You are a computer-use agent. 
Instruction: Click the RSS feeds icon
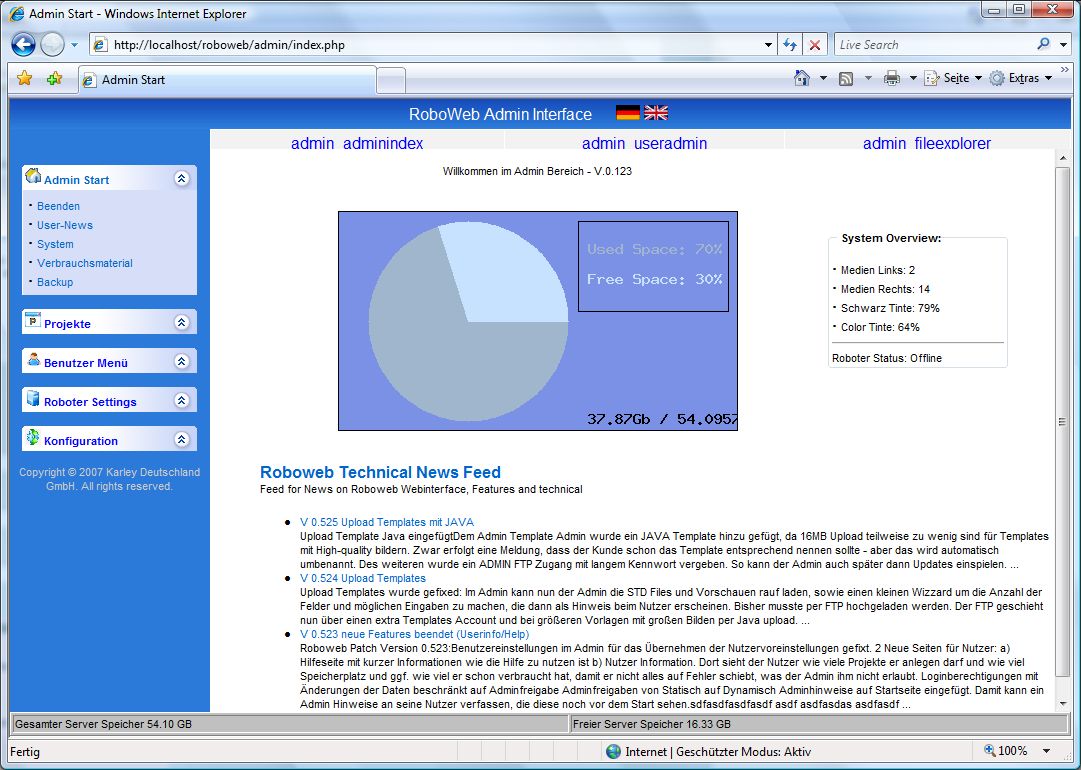pos(846,79)
